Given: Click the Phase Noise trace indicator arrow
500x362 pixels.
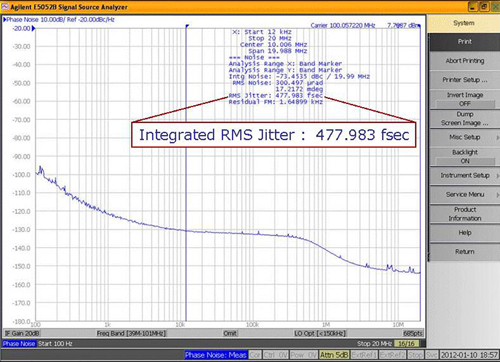Looking at the screenshot, I should pos(5,20).
